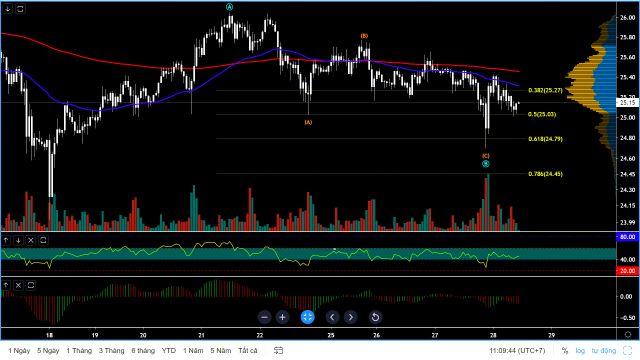Viewport: 640px width, 360px height.
Task: Move the RSI pane up
Action: [6, 240]
